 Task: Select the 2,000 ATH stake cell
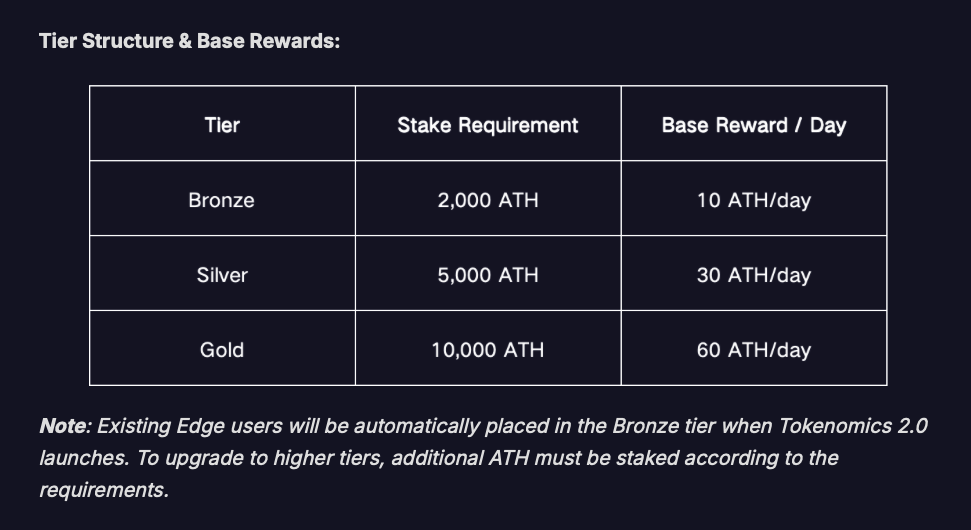click(x=488, y=198)
